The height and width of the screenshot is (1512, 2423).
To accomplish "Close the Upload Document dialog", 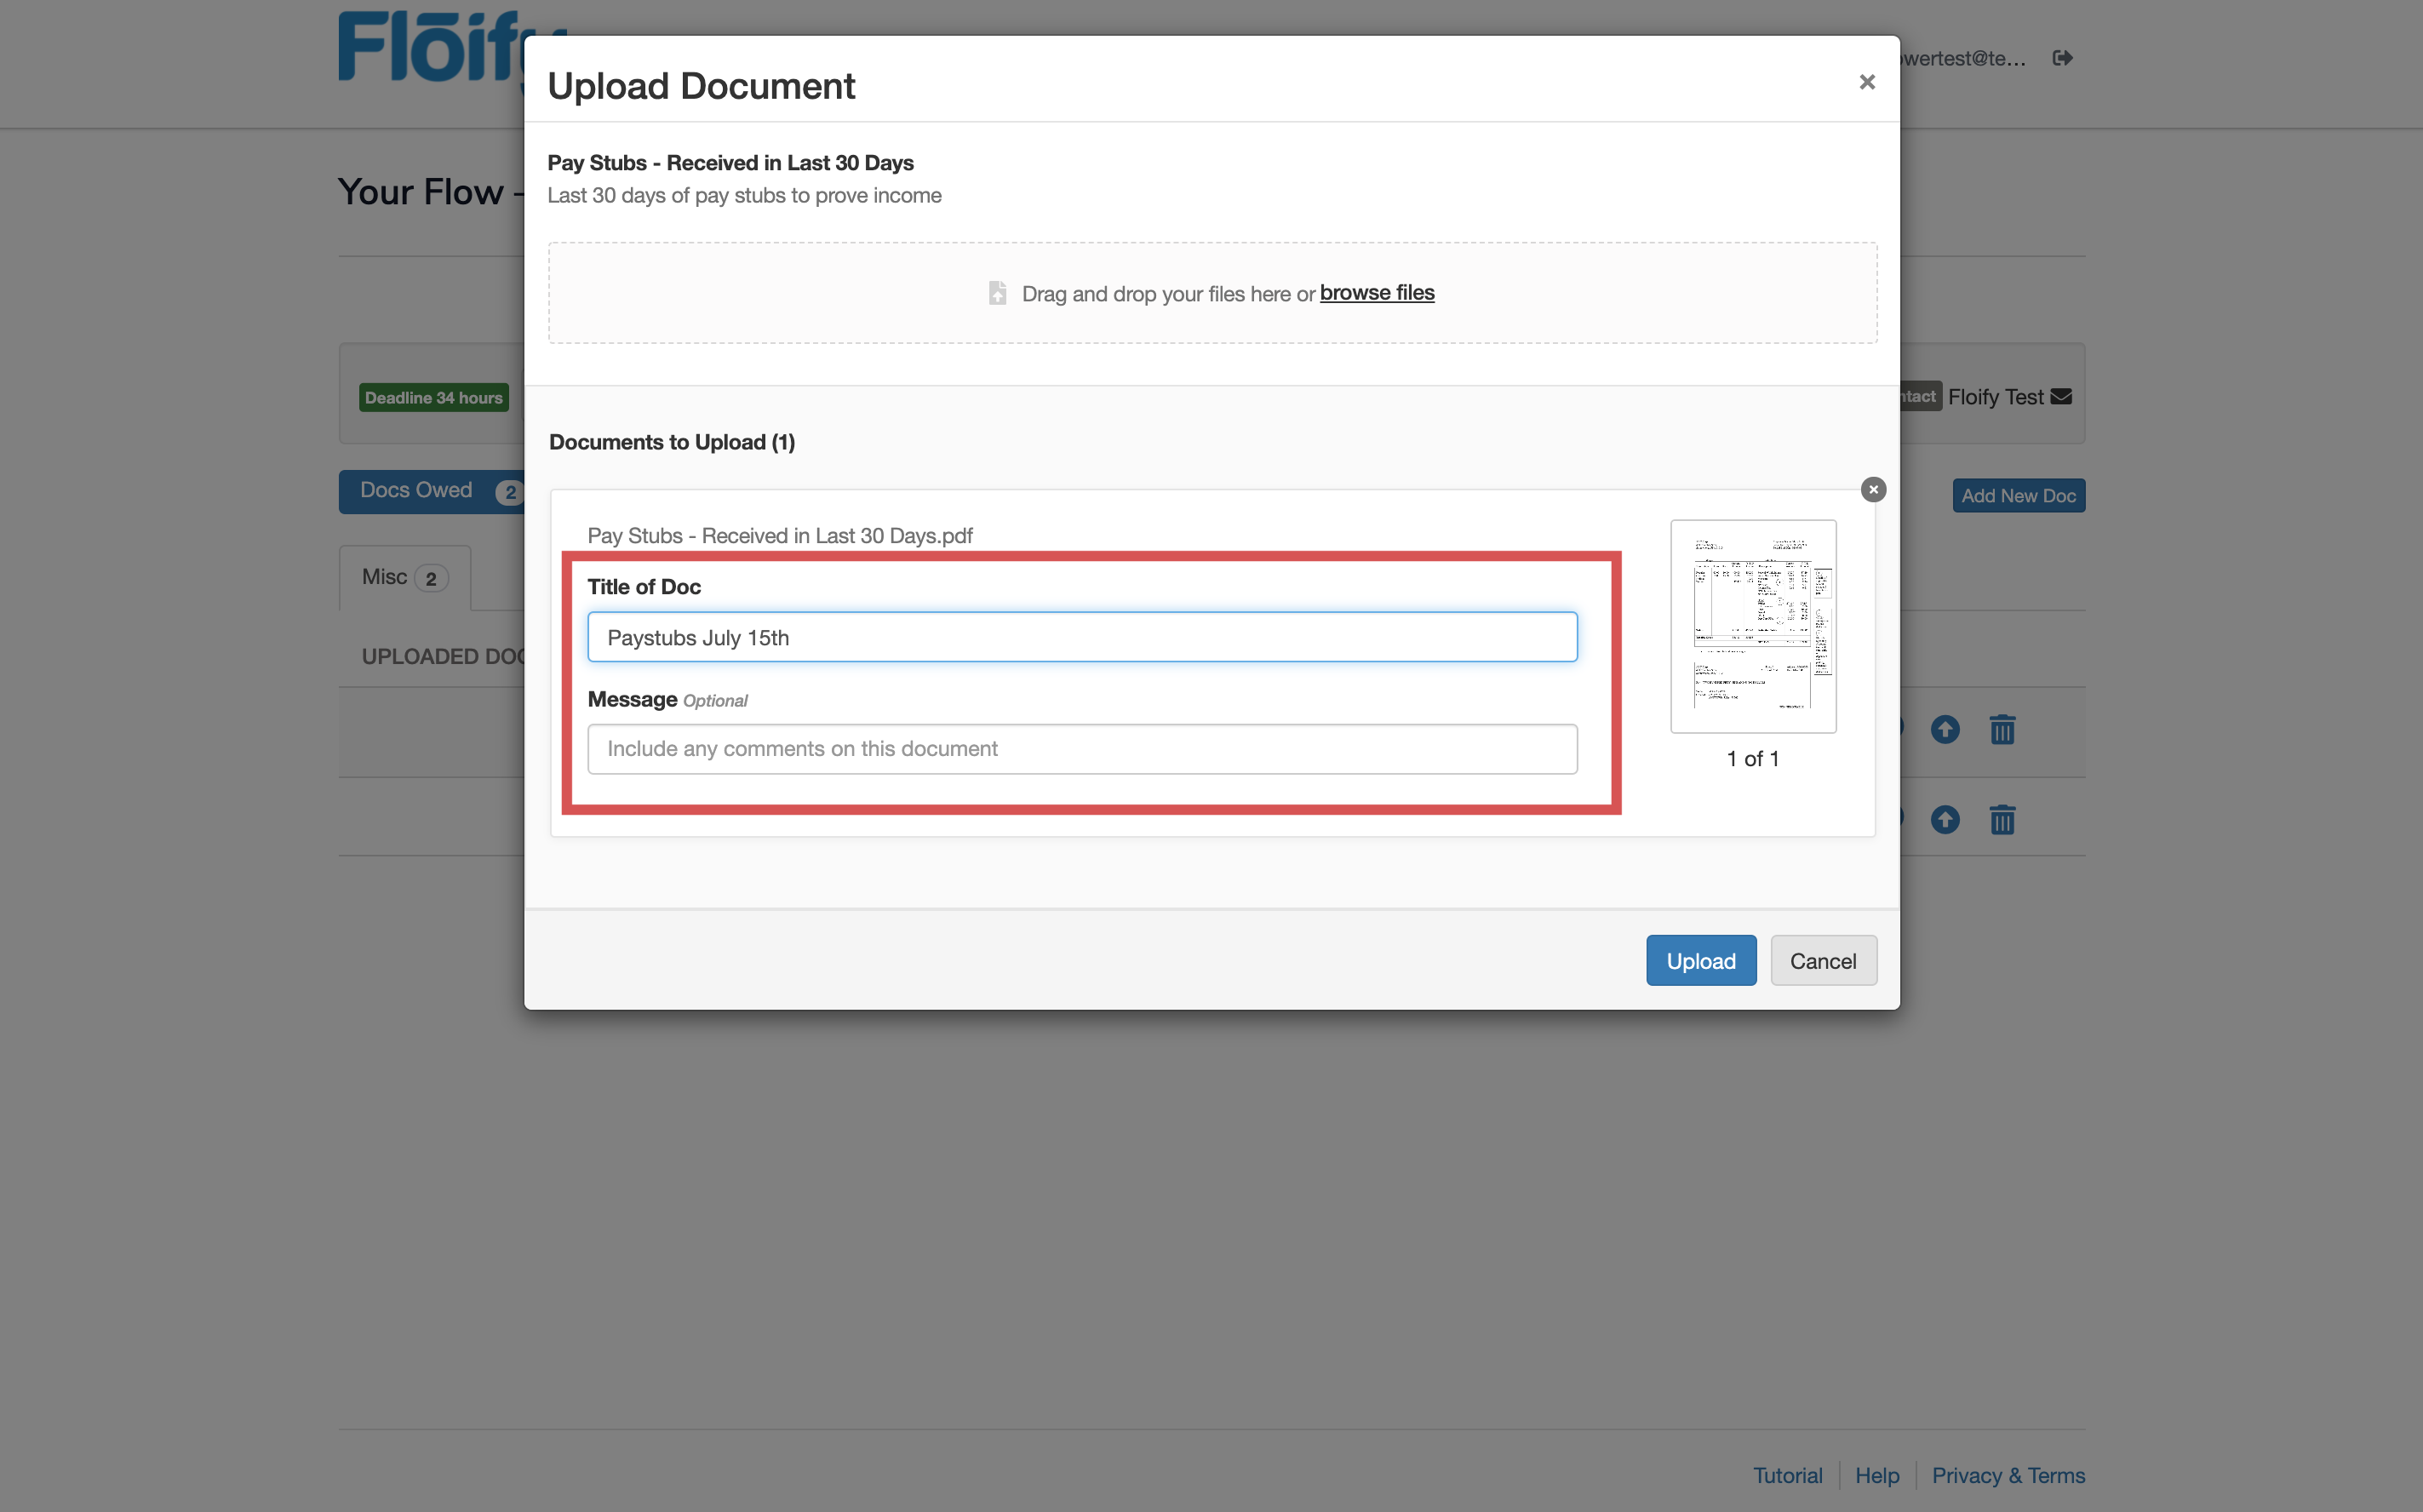I will point(1866,82).
